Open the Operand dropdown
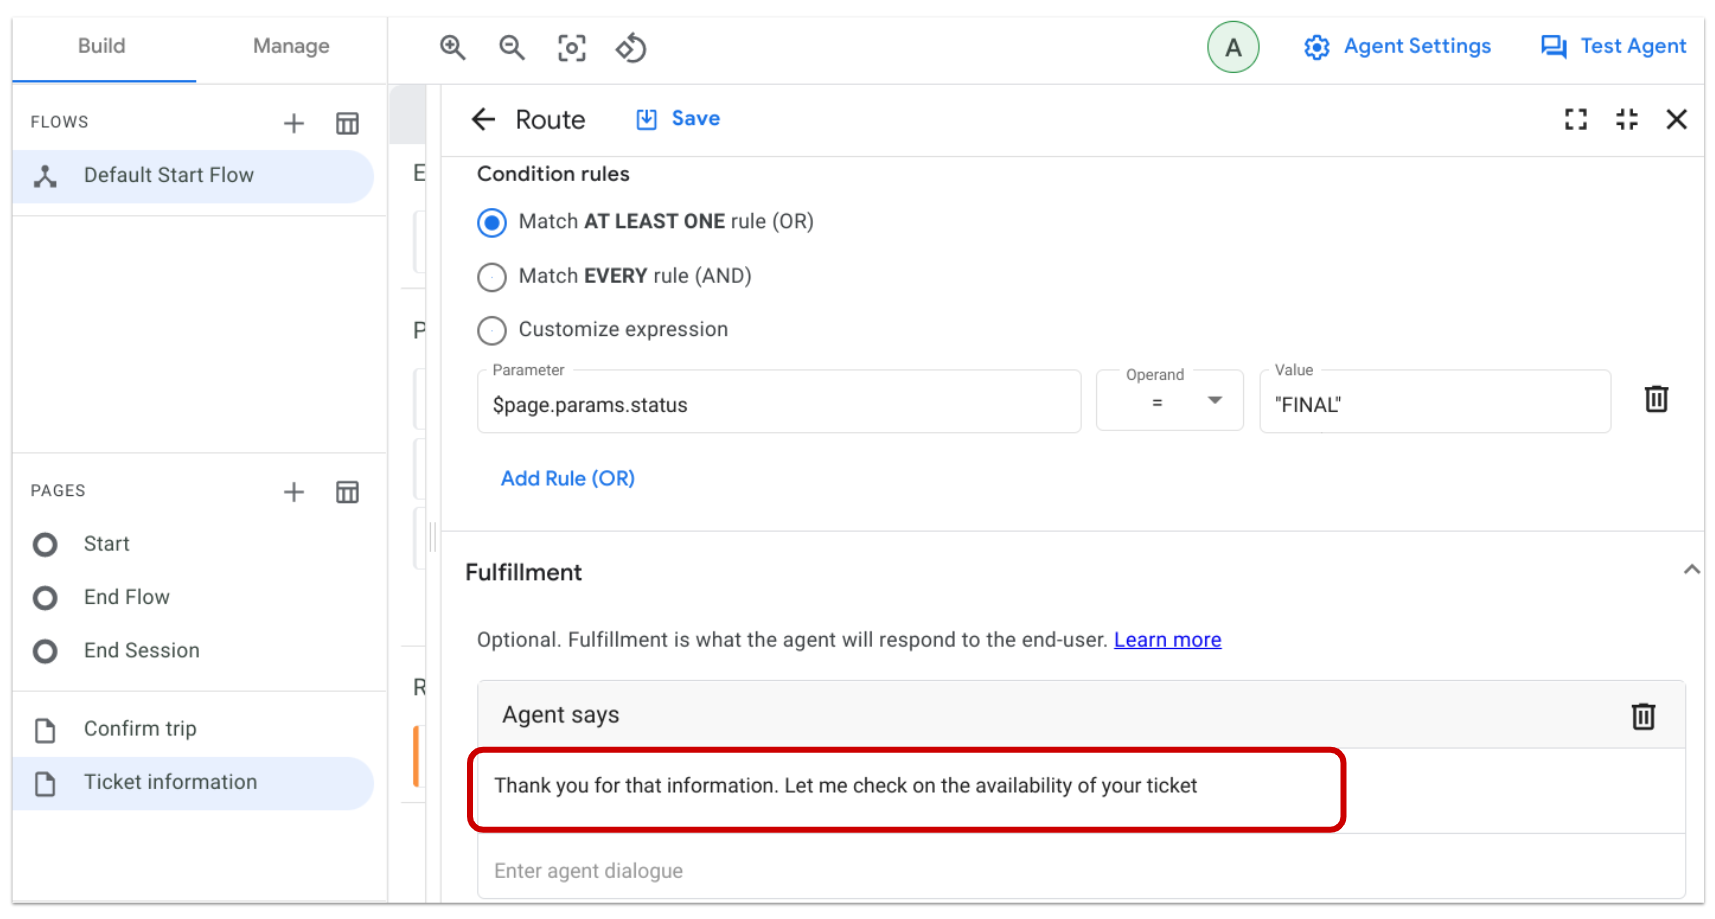Image resolution: width=1715 pixels, height=919 pixels. 1213,400
